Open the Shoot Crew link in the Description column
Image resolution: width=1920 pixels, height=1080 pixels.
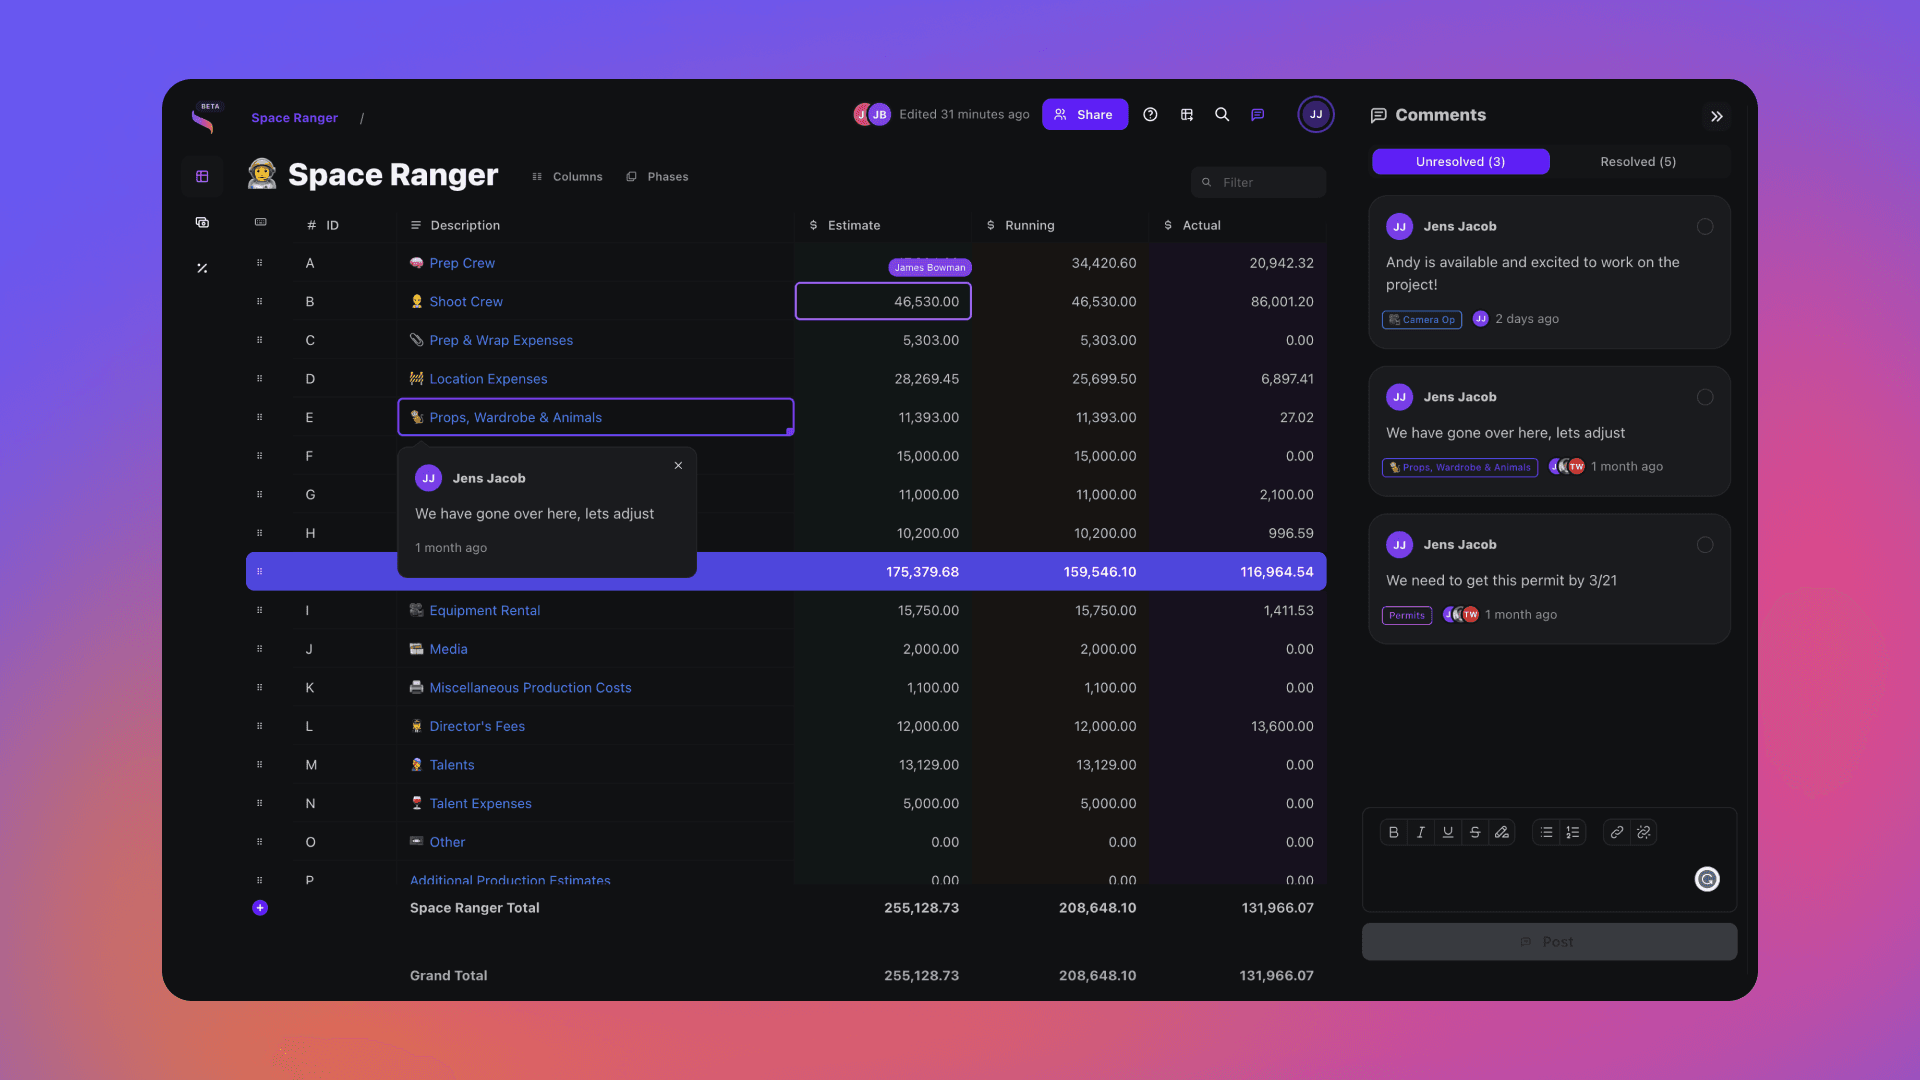[x=466, y=301]
